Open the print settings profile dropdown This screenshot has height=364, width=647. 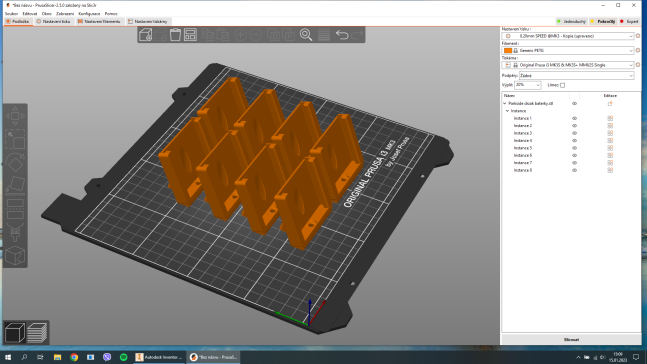point(568,36)
